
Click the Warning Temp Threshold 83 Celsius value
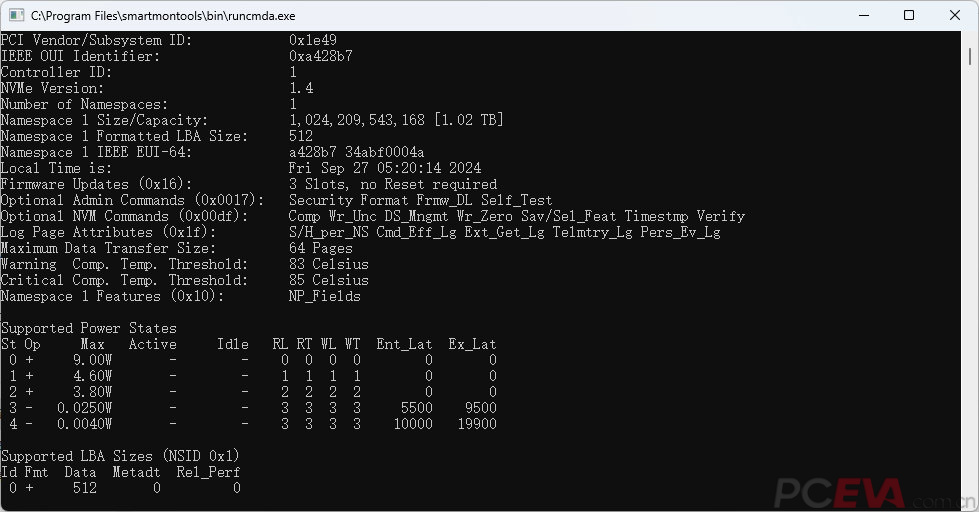point(328,264)
